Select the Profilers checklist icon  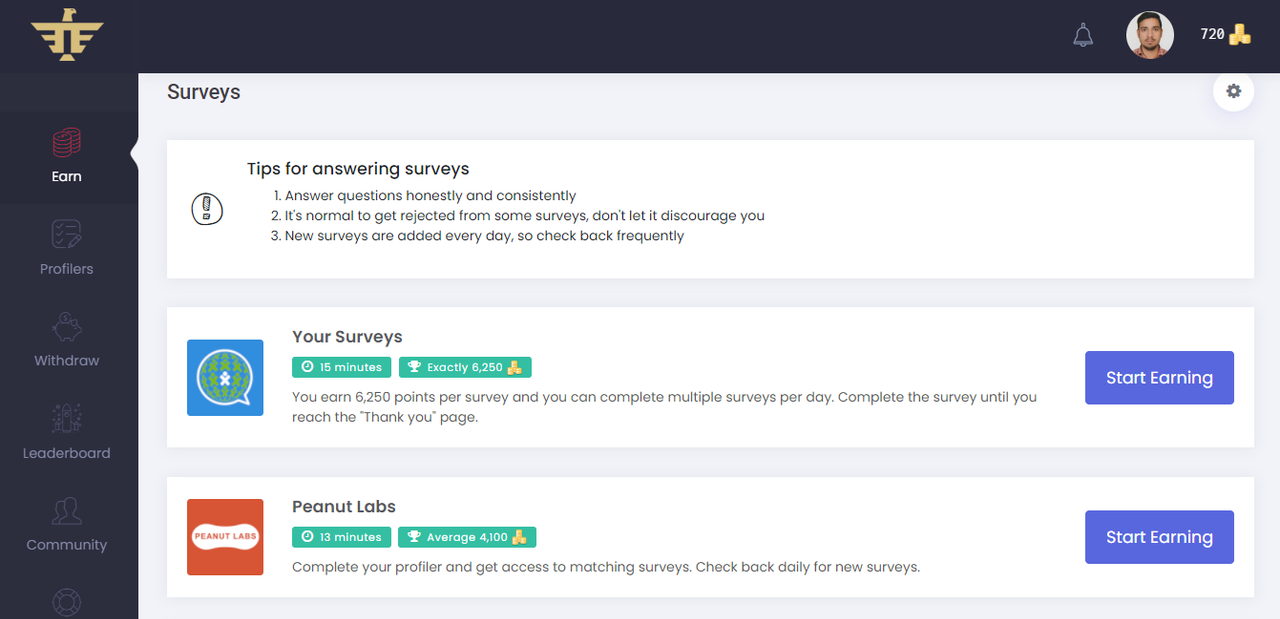[67, 235]
